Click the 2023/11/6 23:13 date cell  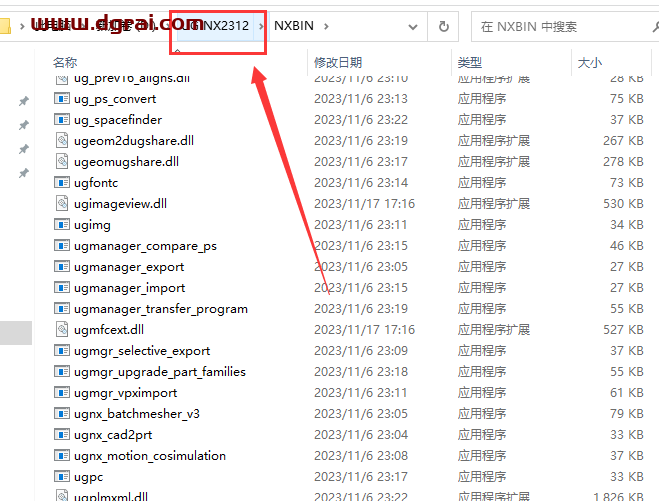[361, 99]
